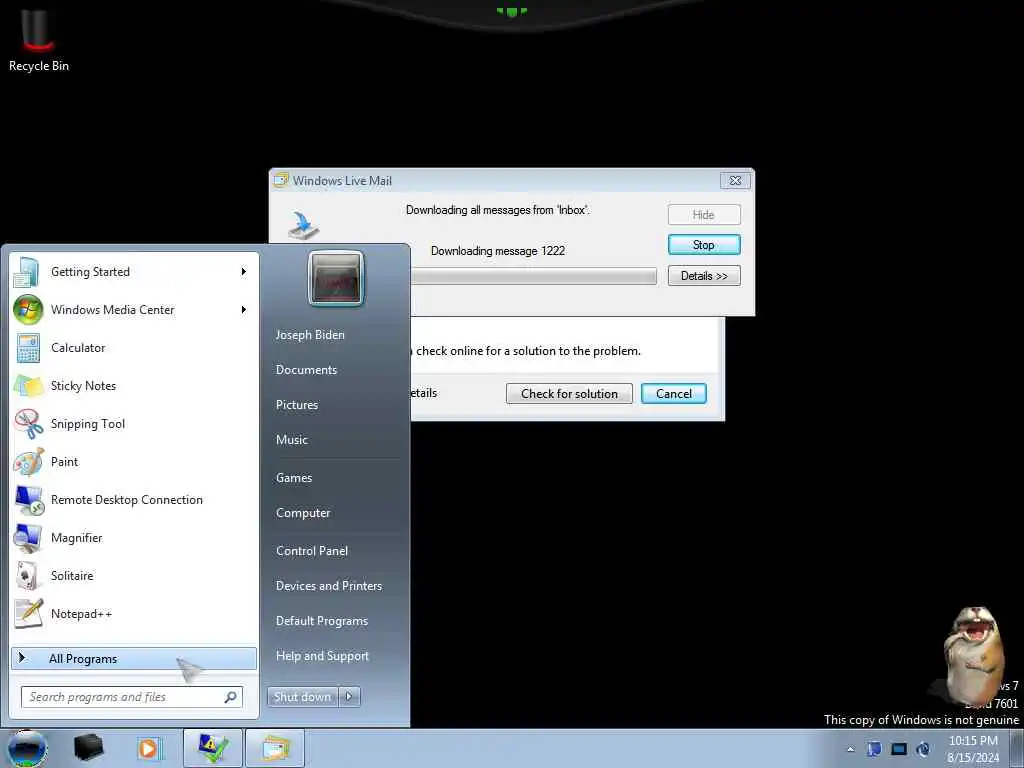This screenshot has width=1024, height=768.
Task: Open Documents from Start menu
Action: [x=306, y=370]
